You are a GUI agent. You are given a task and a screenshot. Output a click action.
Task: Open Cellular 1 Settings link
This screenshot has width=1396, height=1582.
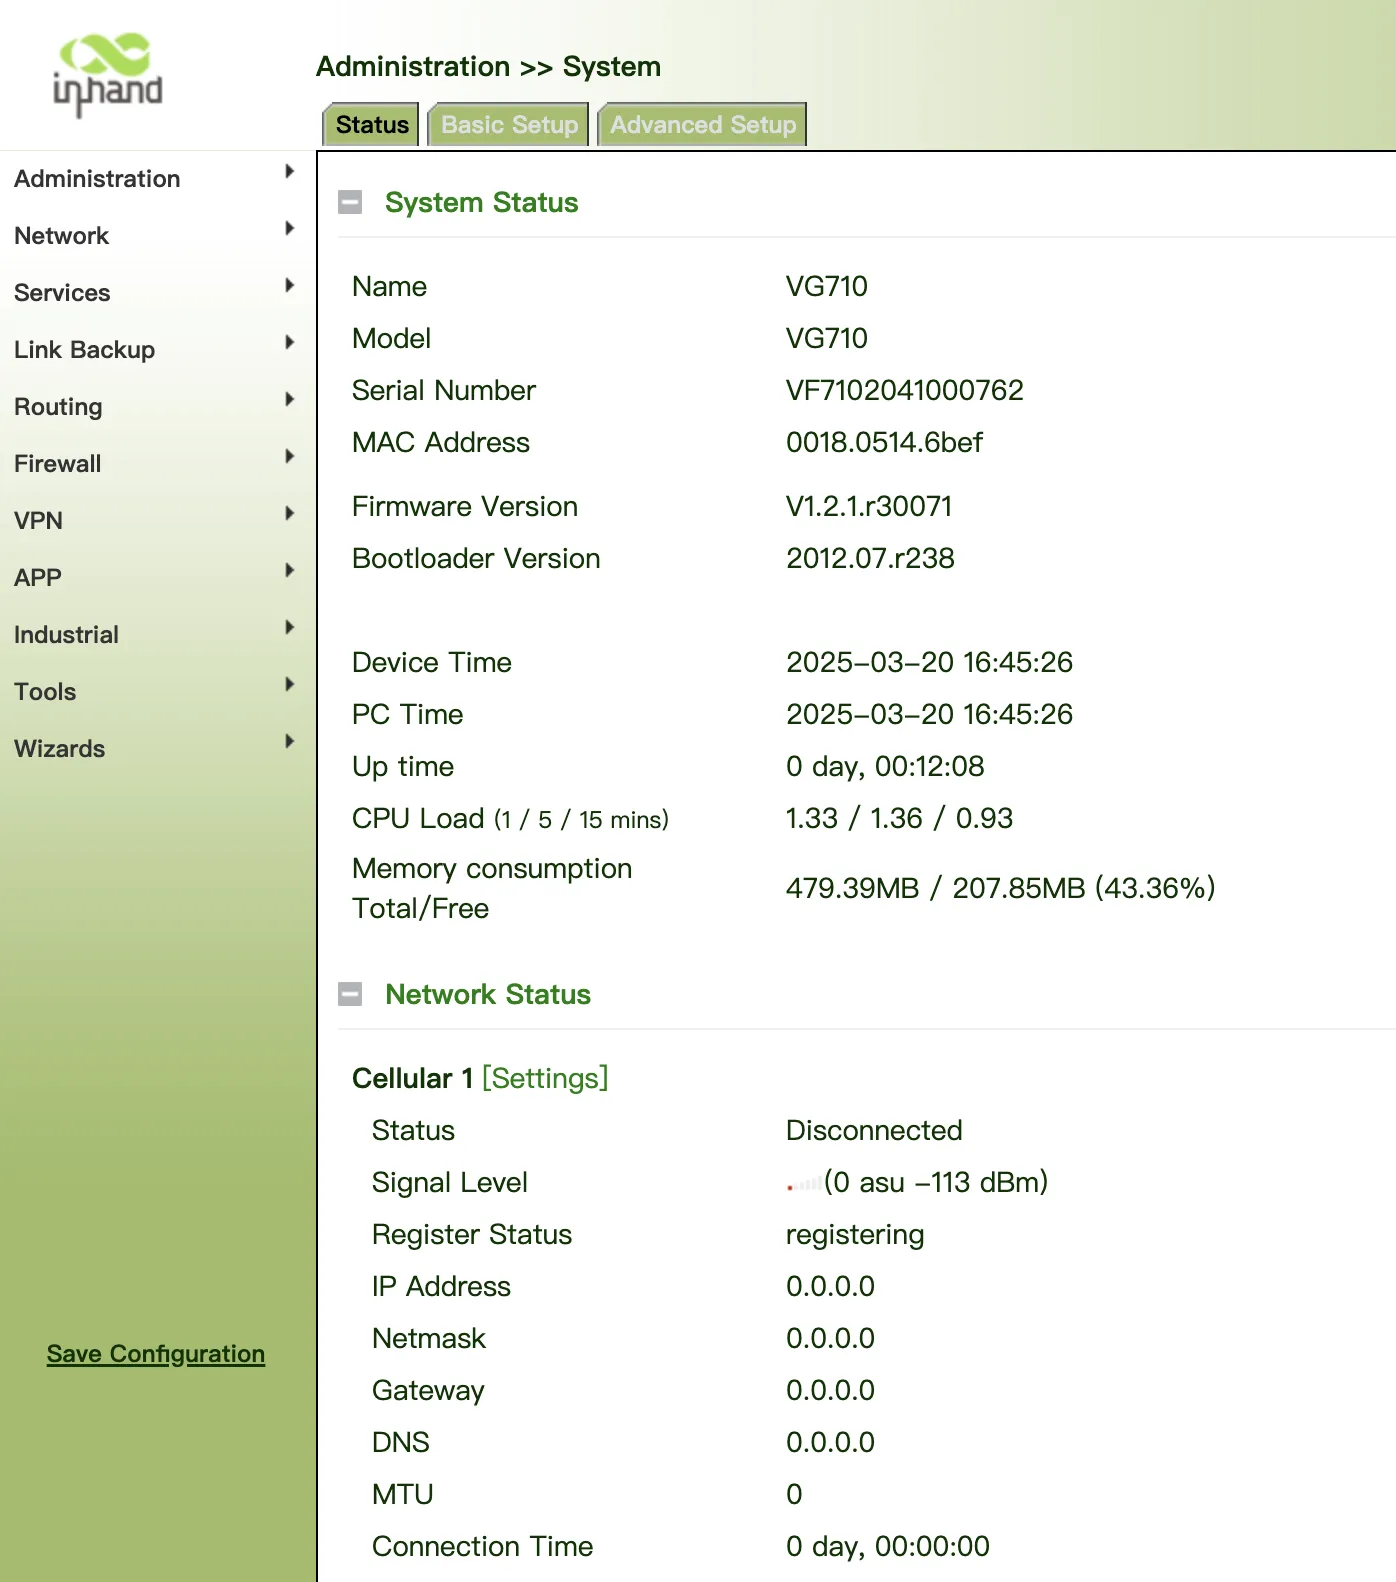545,1078
